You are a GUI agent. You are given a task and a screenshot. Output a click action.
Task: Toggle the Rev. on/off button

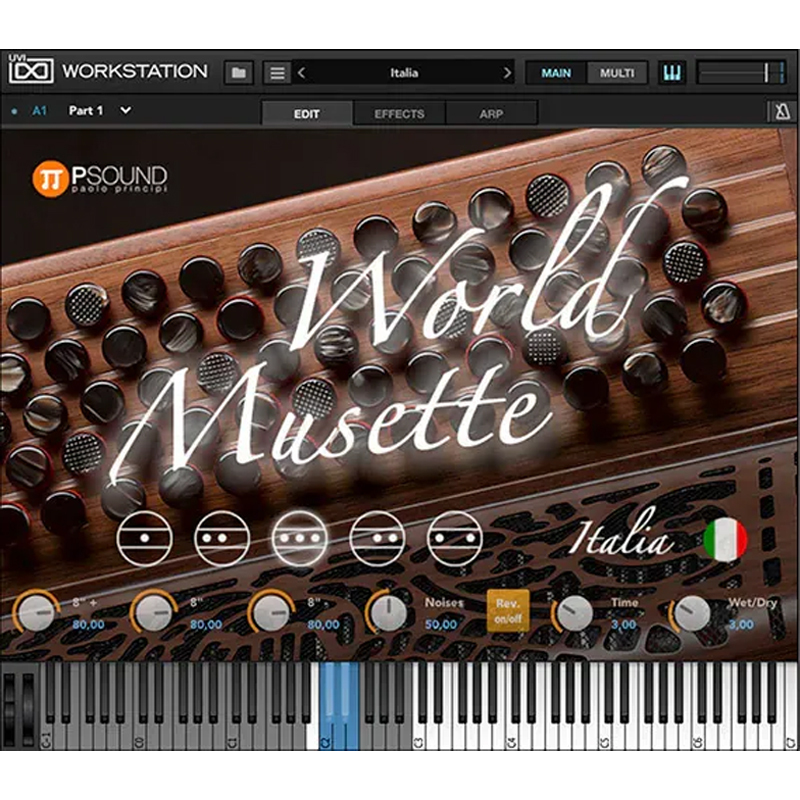click(x=508, y=610)
